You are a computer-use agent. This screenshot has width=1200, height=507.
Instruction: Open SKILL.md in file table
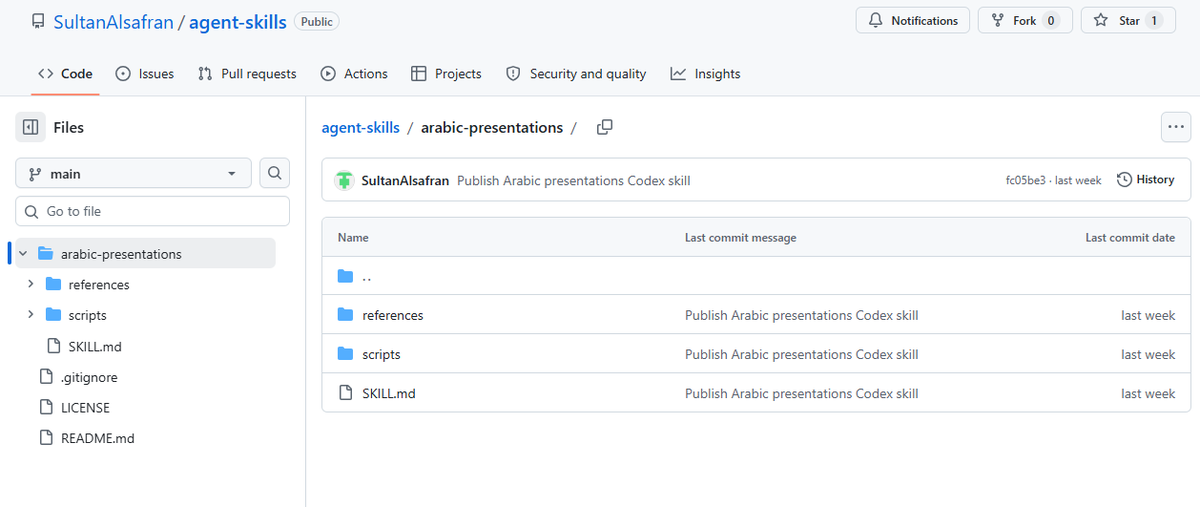[x=389, y=393]
